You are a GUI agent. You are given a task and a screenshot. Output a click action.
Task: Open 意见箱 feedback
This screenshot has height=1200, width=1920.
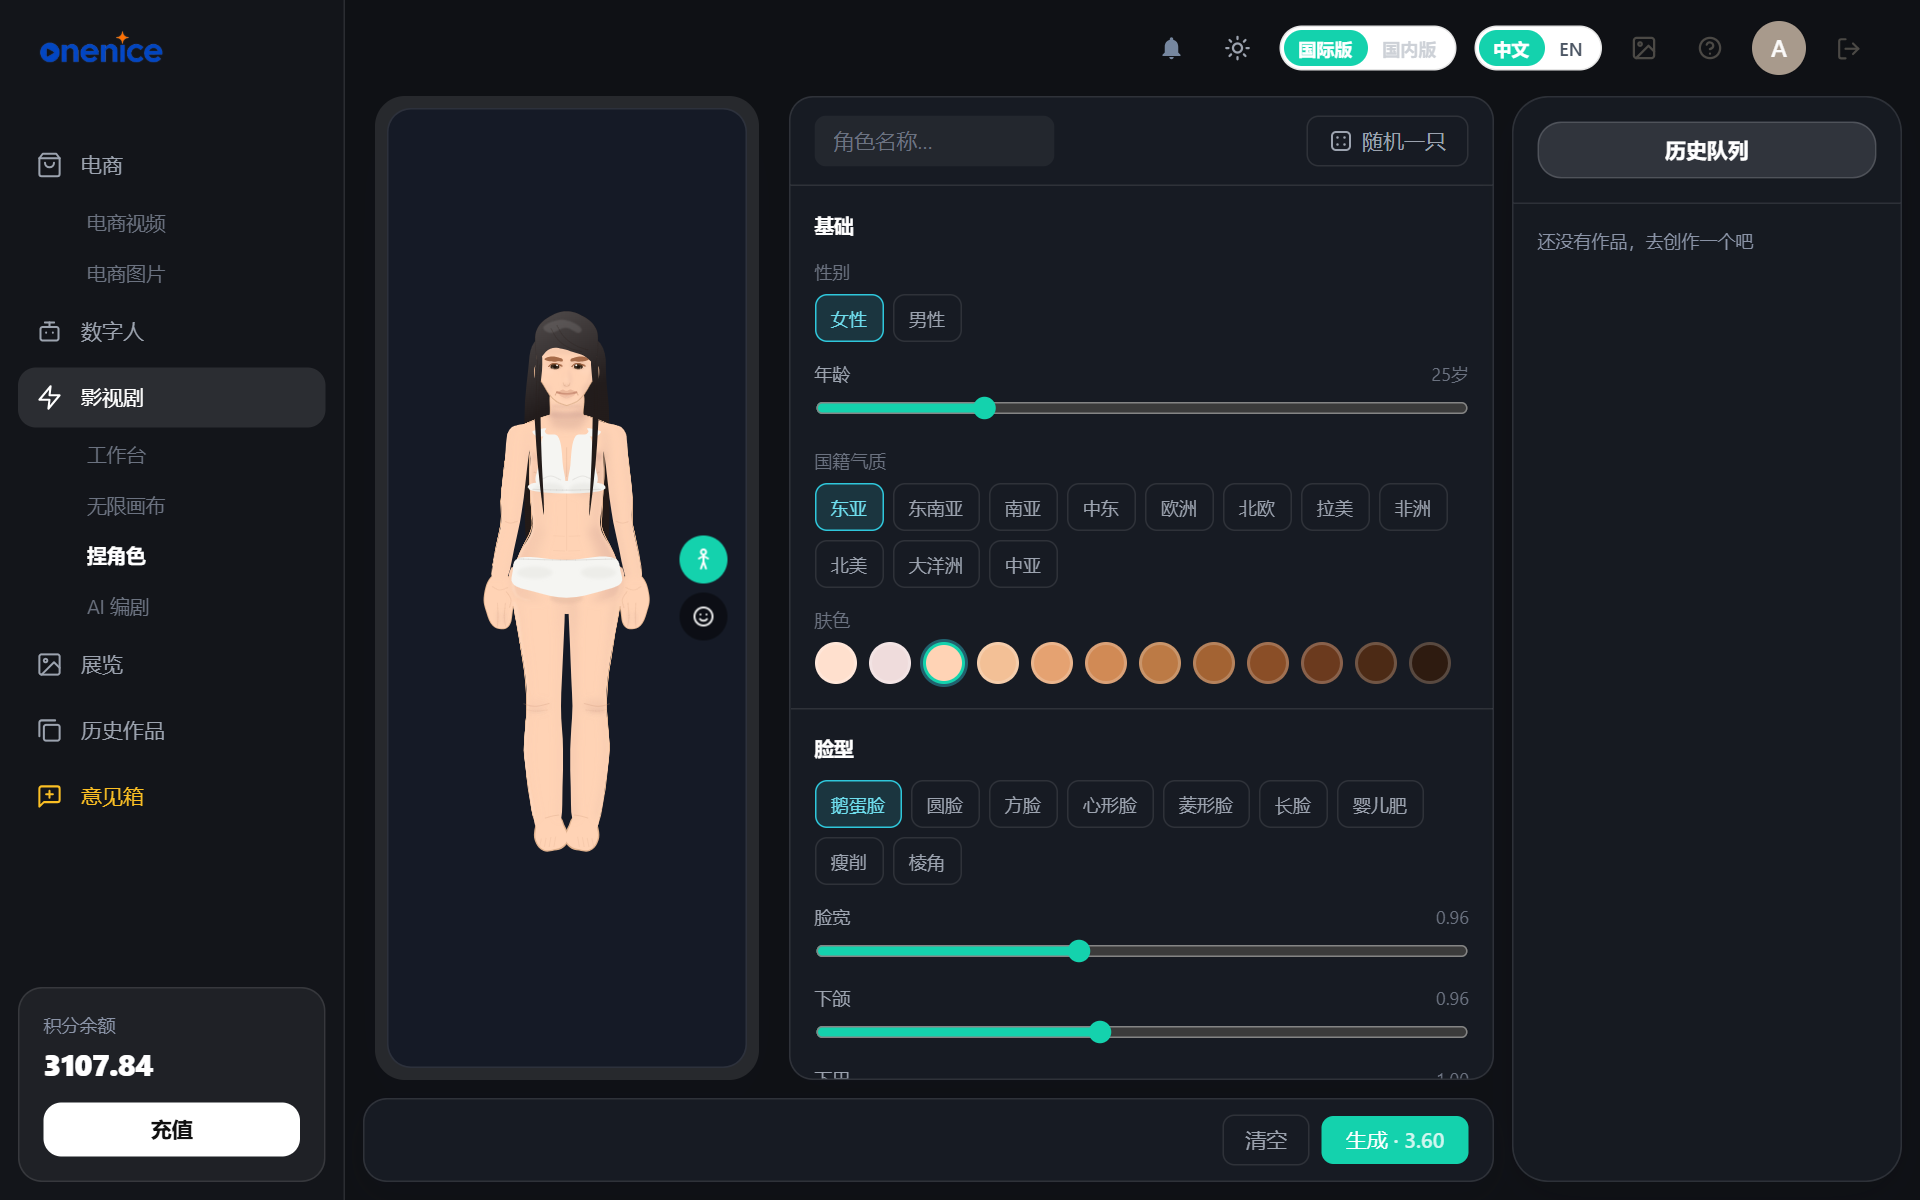coord(171,796)
